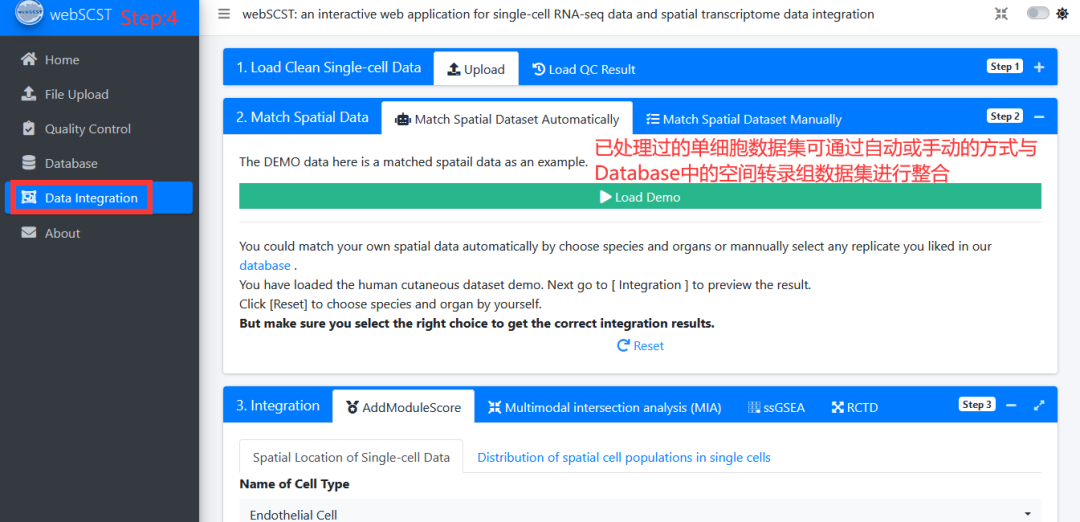Click the redo arrow icon beside Reset
Viewport: 1080px width, 522px height.
[x=623, y=346]
